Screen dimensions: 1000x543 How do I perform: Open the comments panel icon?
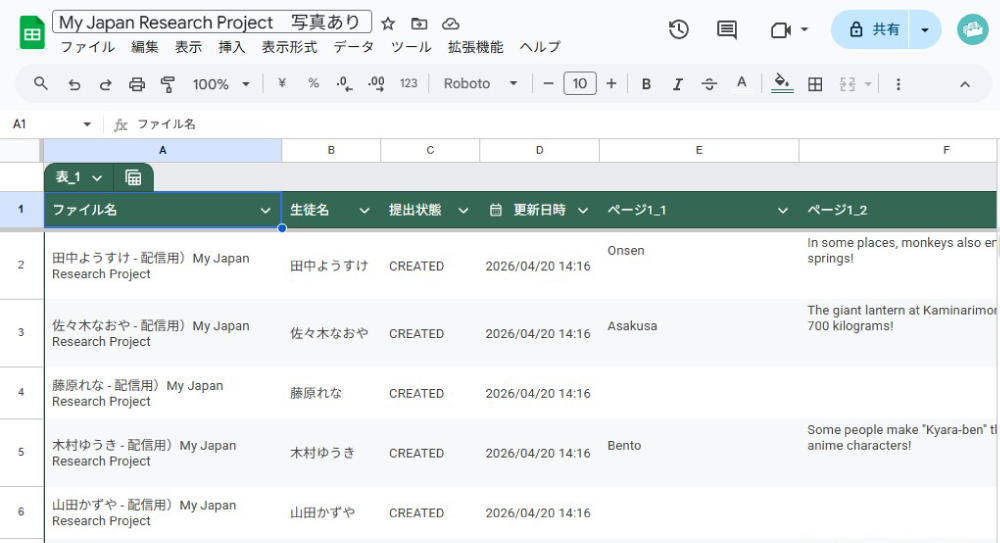(727, 30)
